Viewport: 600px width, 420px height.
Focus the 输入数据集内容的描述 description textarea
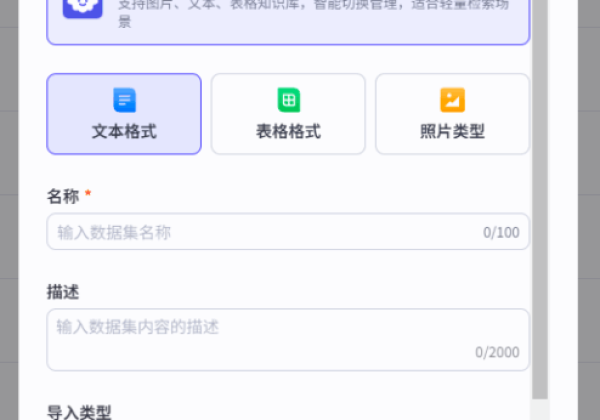288,340
